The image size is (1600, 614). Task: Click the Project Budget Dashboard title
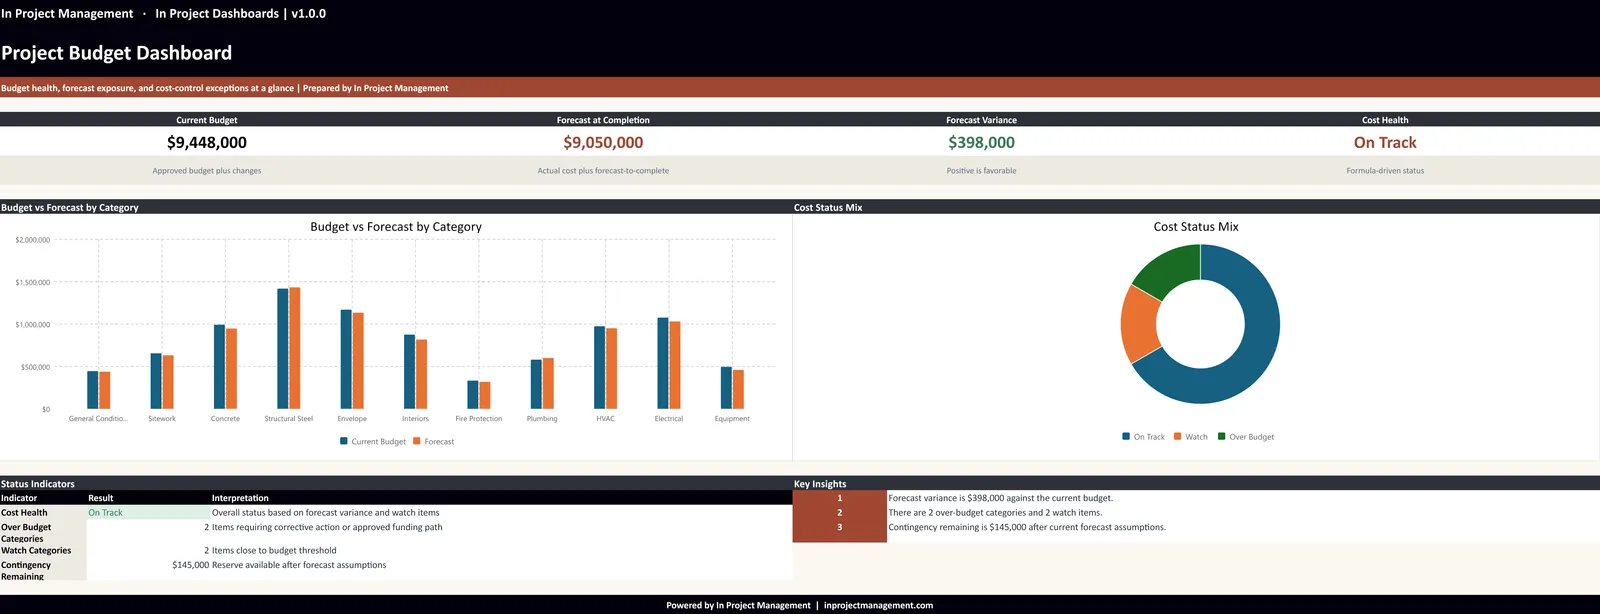click(117, 53)
